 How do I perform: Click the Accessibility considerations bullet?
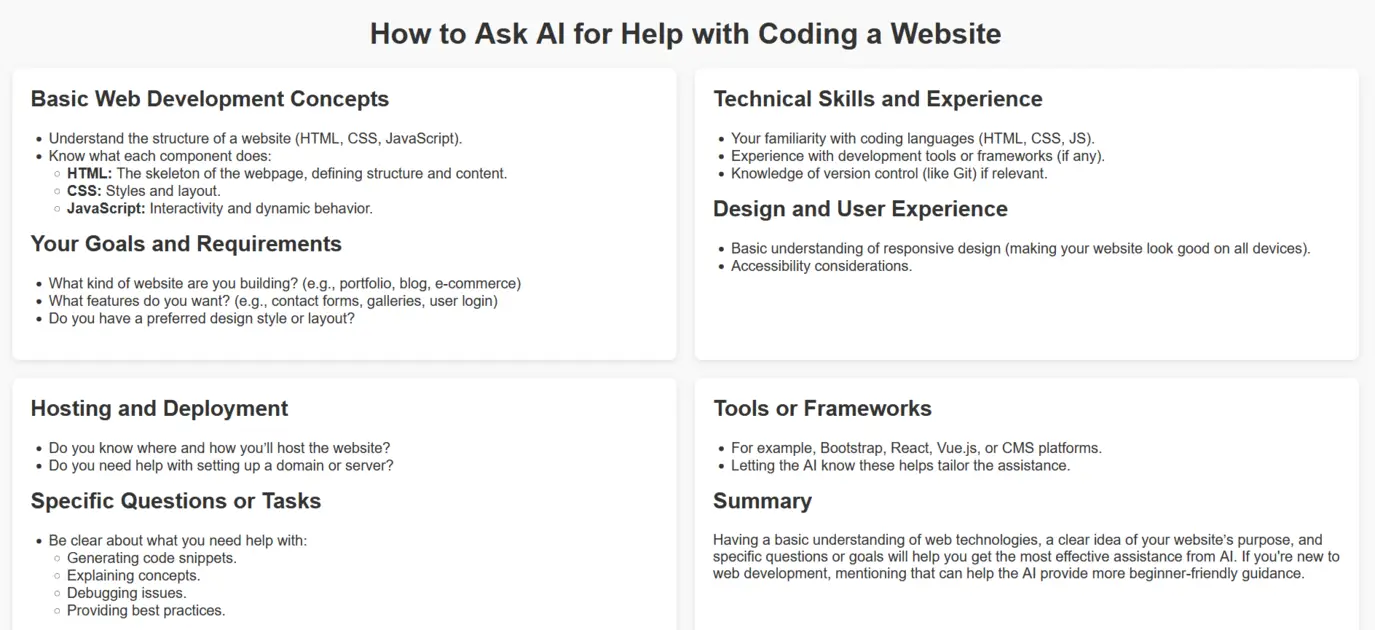[x=821, y=266]
